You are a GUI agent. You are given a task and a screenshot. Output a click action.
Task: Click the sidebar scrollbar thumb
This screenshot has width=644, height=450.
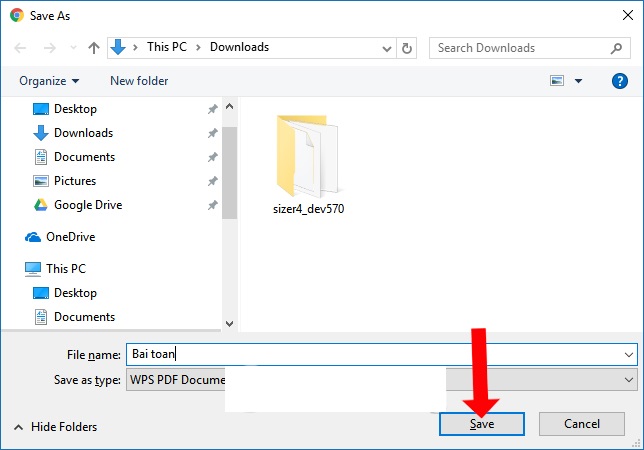tap(230, 173)
